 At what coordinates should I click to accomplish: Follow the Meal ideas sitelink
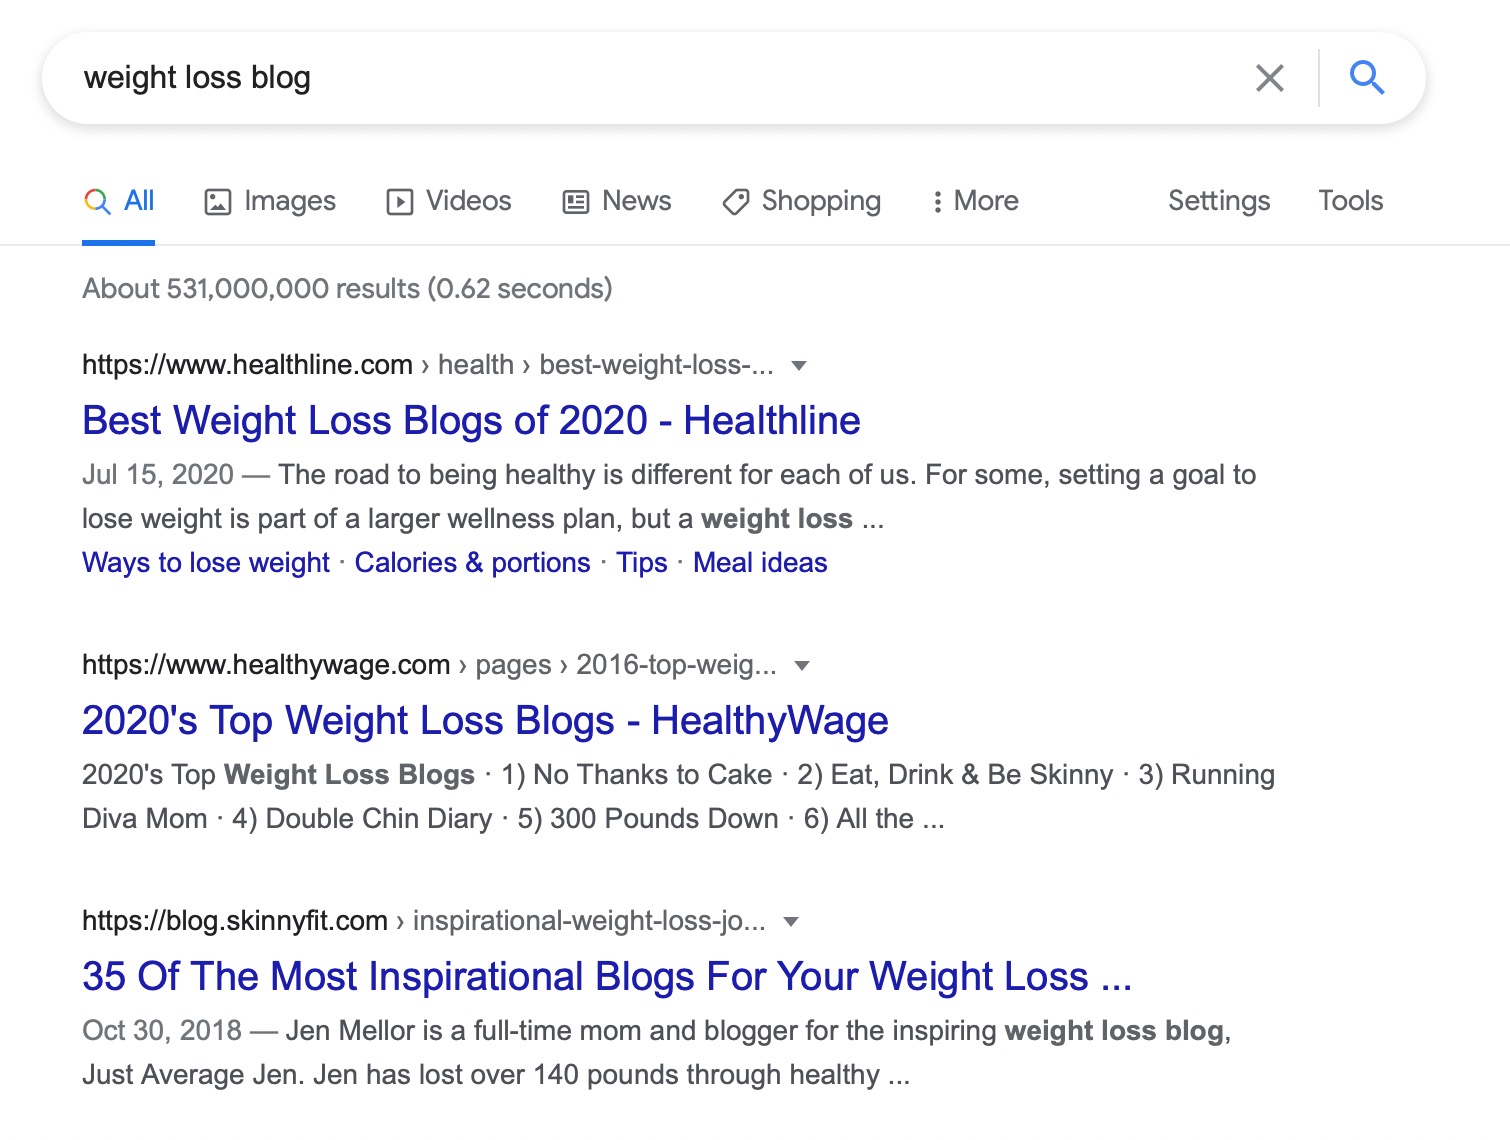pos(760,563)
